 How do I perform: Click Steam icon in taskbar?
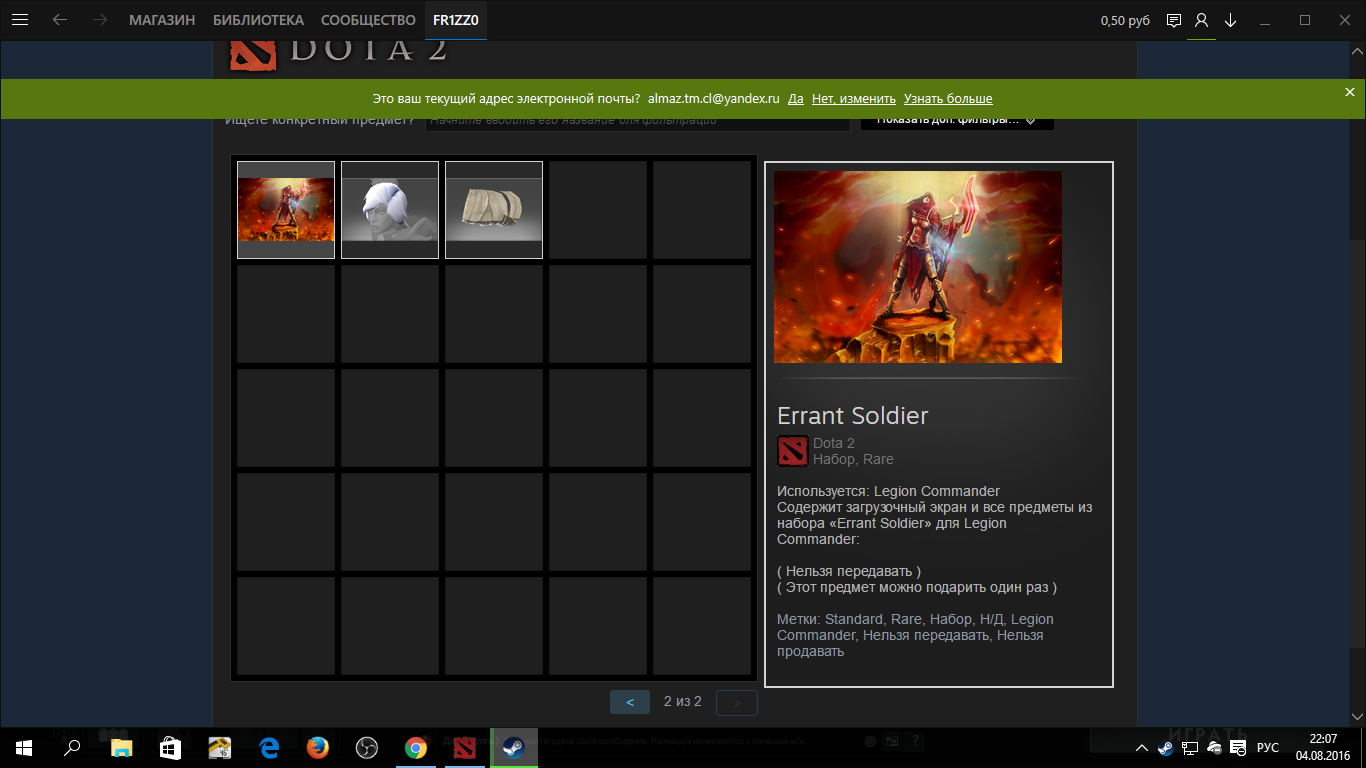514,747
